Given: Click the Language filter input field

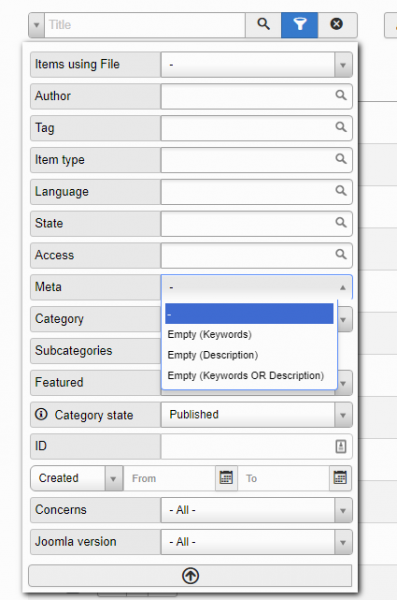Looking at the screenshot, I should pos(256,192).
